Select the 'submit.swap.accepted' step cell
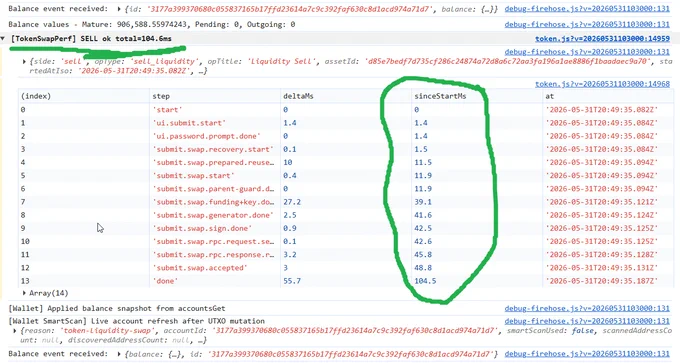This screenshot has width=680, height=363. 215,268
